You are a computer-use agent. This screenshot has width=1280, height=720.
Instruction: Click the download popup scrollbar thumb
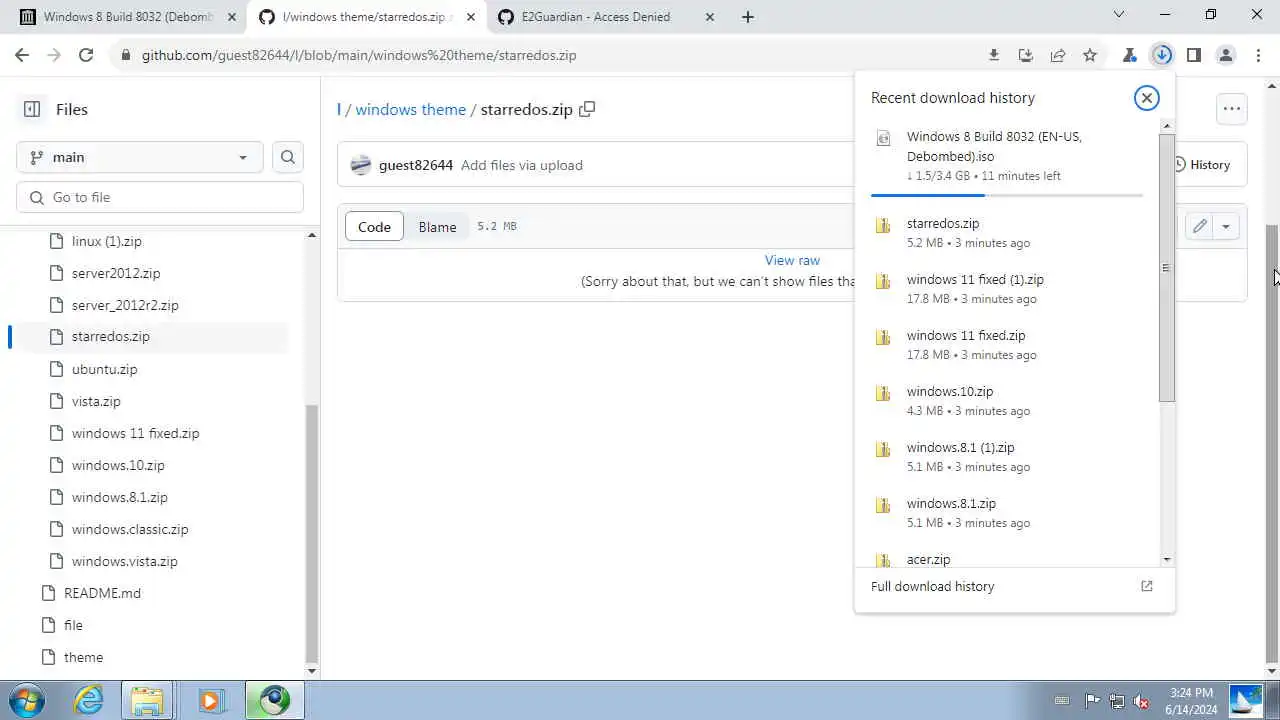(x=1166, y=267)
